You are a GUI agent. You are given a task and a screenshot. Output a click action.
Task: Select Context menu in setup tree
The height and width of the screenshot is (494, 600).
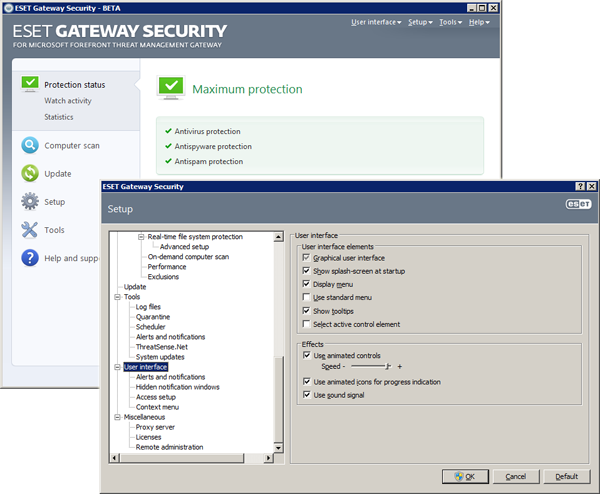(157, 407)
